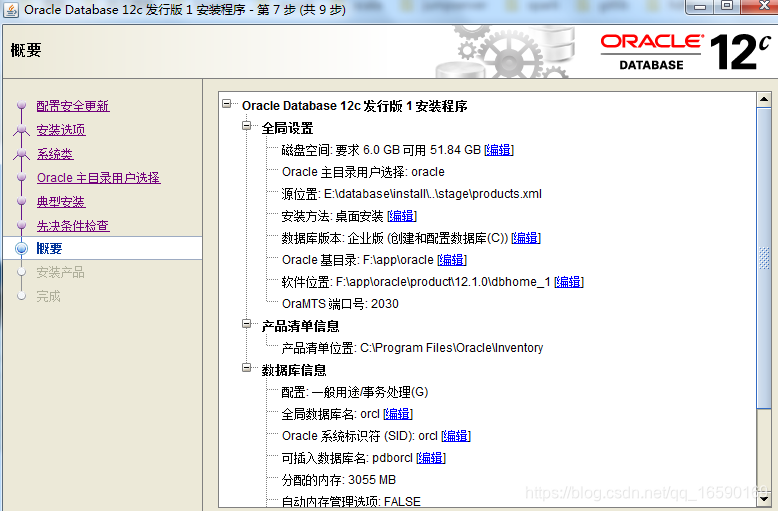Edit the 磁盘空间 setting

pos(499,150)
